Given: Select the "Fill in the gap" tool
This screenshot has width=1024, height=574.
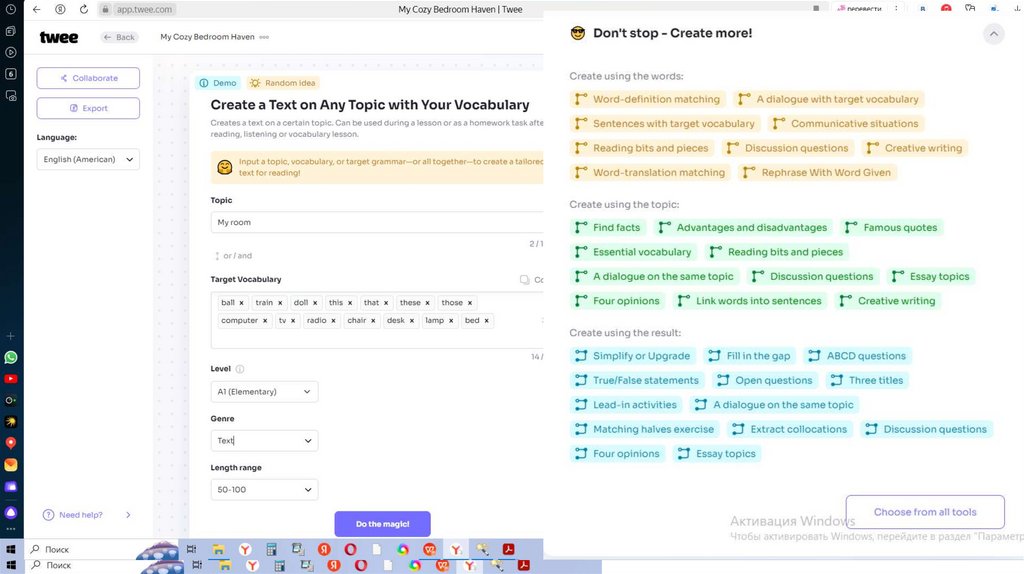Looking at the screenshot, I should tap(748, 356).
